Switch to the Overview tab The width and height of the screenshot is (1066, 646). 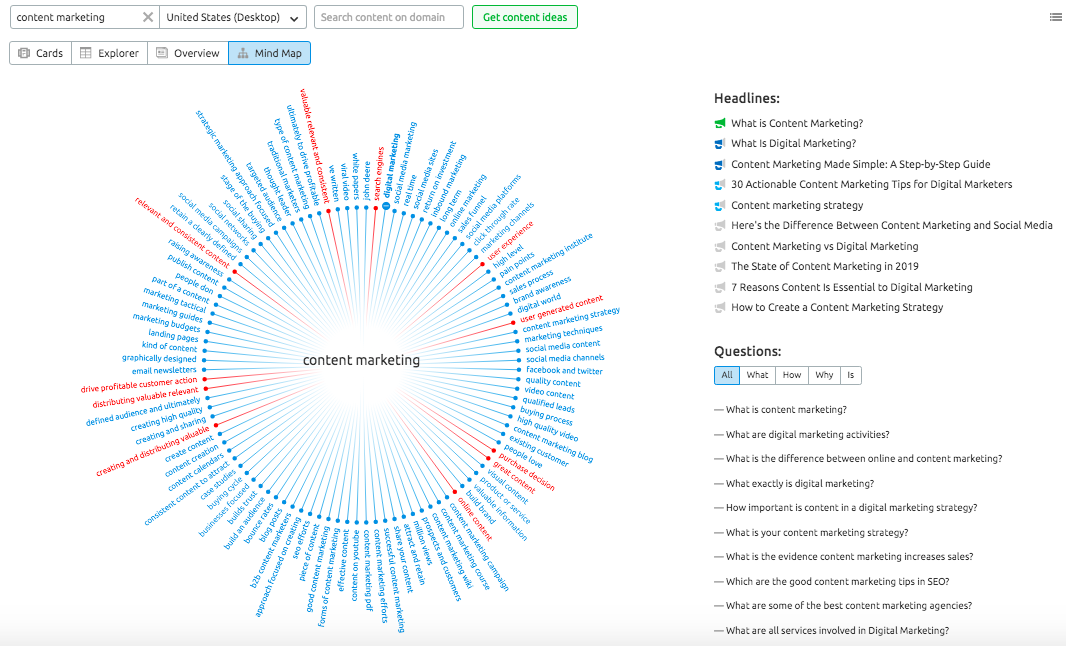pyautogui.click(x=188, y=52)
